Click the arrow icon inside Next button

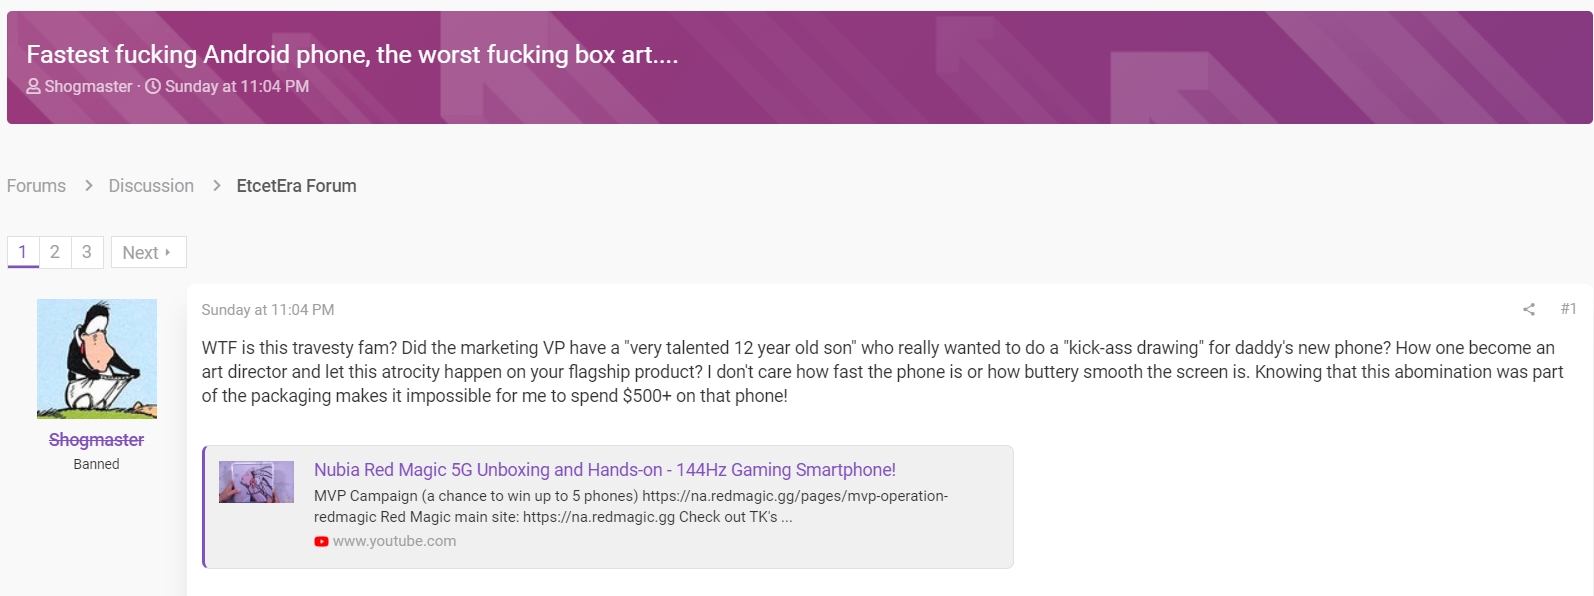tap(168, 252)
